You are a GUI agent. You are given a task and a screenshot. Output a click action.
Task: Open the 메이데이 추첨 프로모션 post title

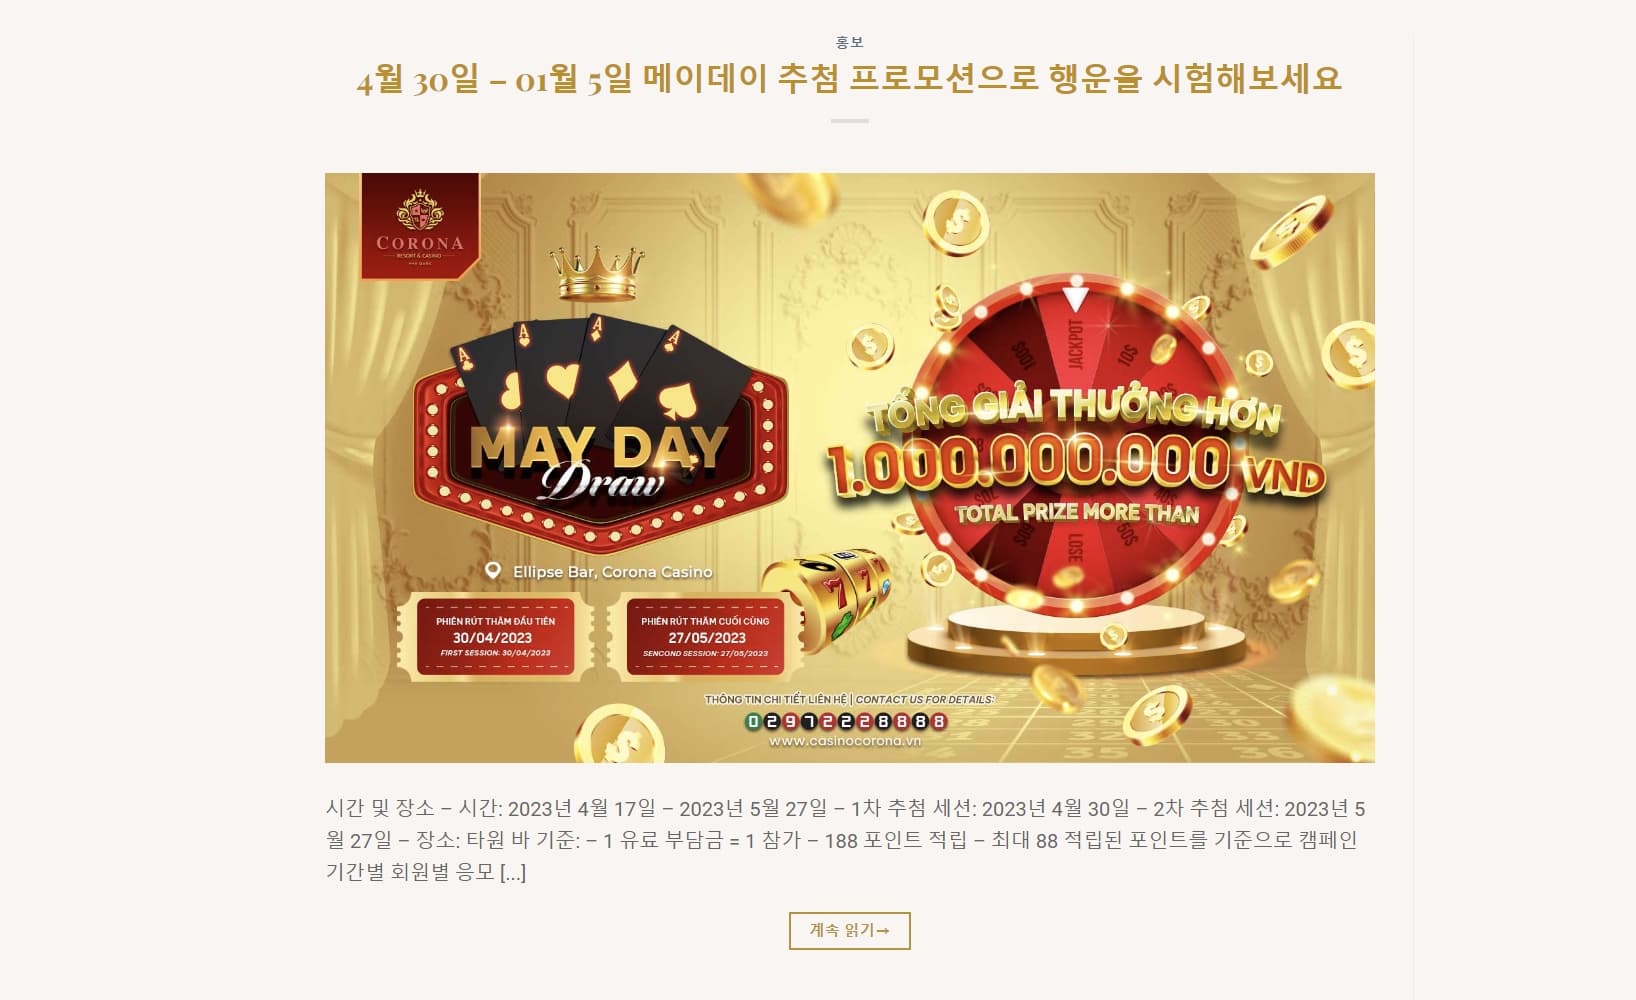click(849, 78)
